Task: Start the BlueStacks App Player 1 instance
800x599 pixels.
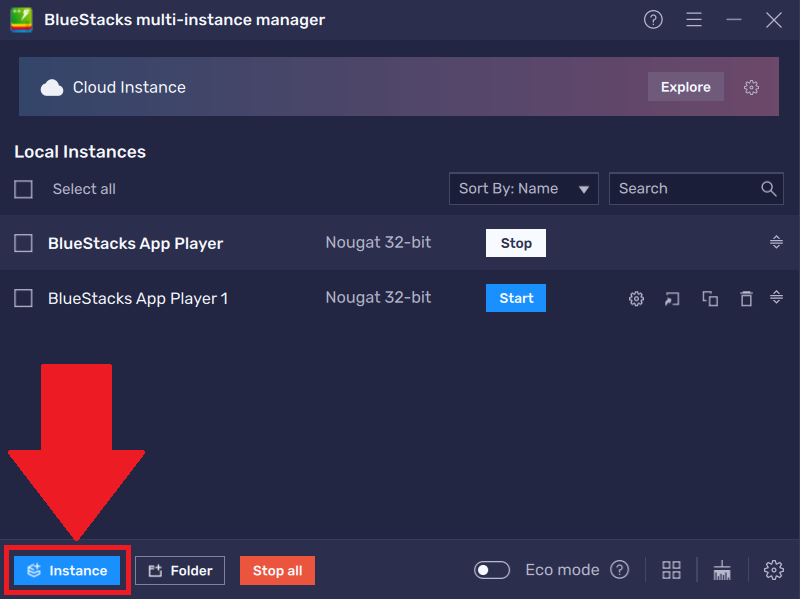Action: pyautogui.click(x=516, y=298)
